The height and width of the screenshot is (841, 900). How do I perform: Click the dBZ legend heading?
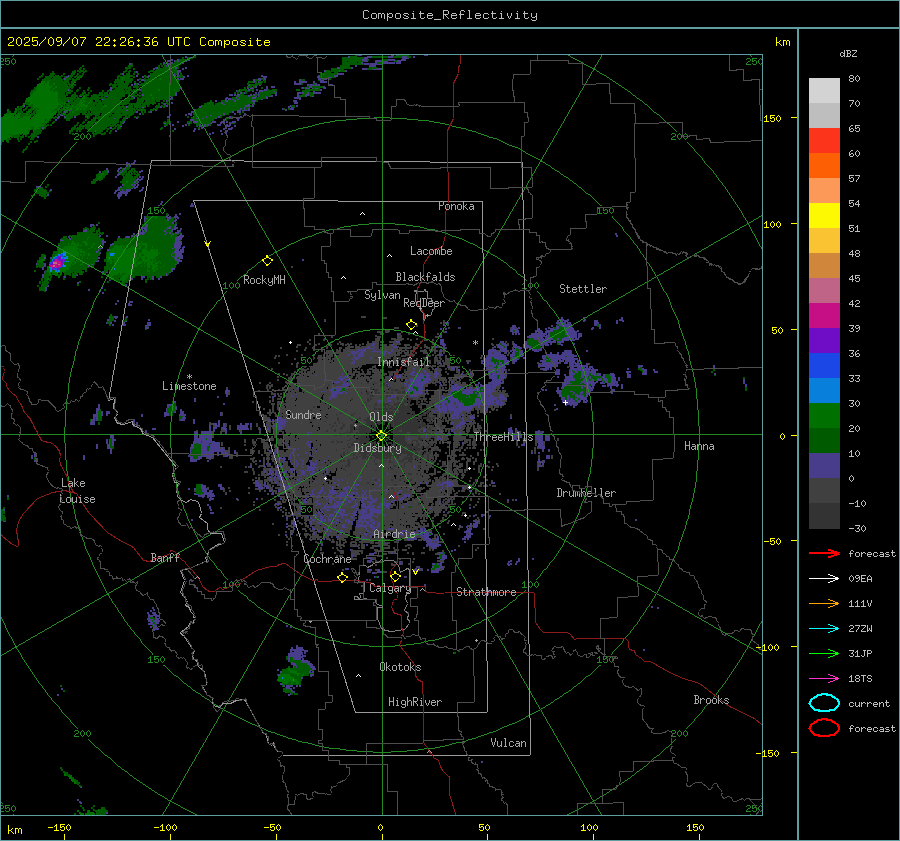tap(848, 53)
